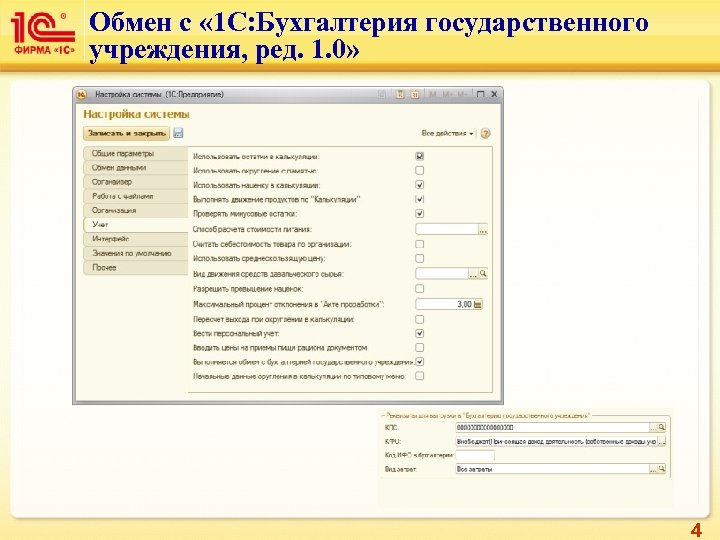
Task: Open the Работа с файлами tab
Action: [x=135, y=196]
